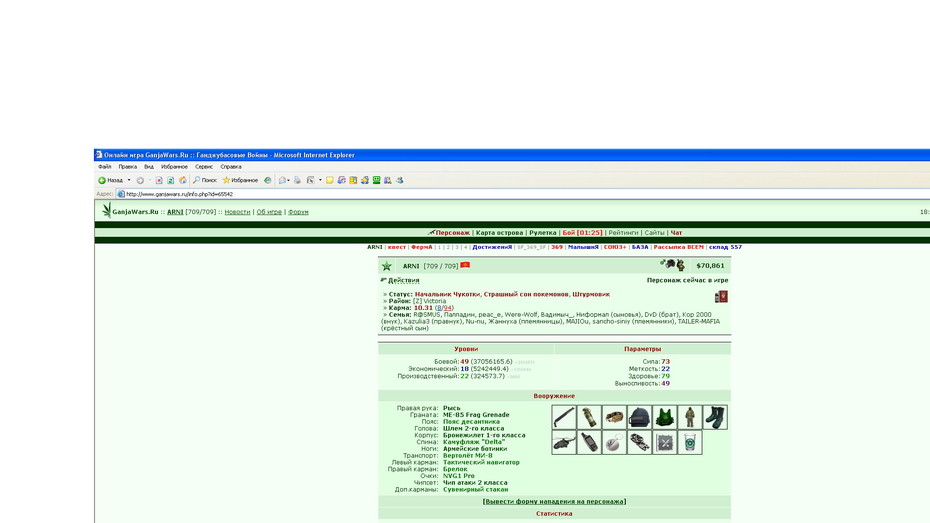The image size is (930, 523).
Task: Click the IE Home button
Action: pyautogui.click(x=183, y=180)
